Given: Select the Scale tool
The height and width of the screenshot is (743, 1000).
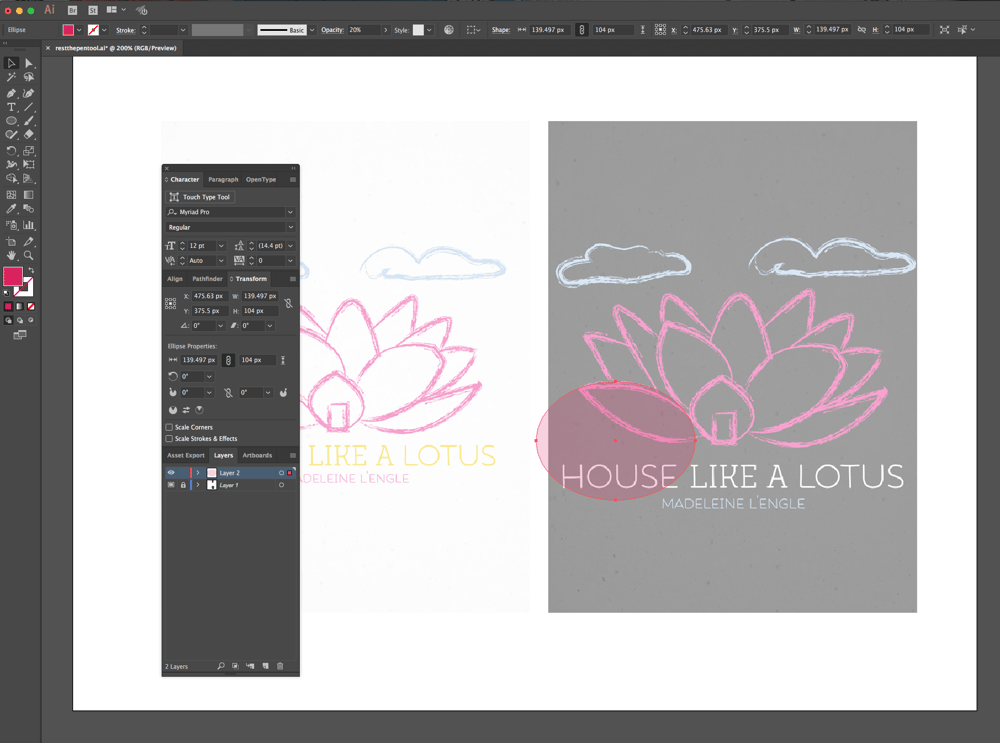Looking at the screenshot, I should coord(29,151).
